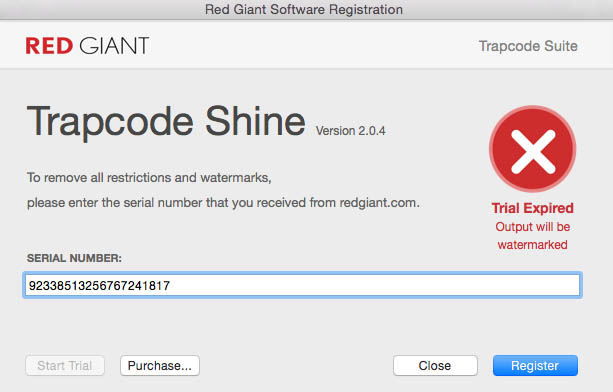The width and height of the screenshot is (613, 392).
Task: Click the Trapcode Shine product title
Action: [166, 122]
